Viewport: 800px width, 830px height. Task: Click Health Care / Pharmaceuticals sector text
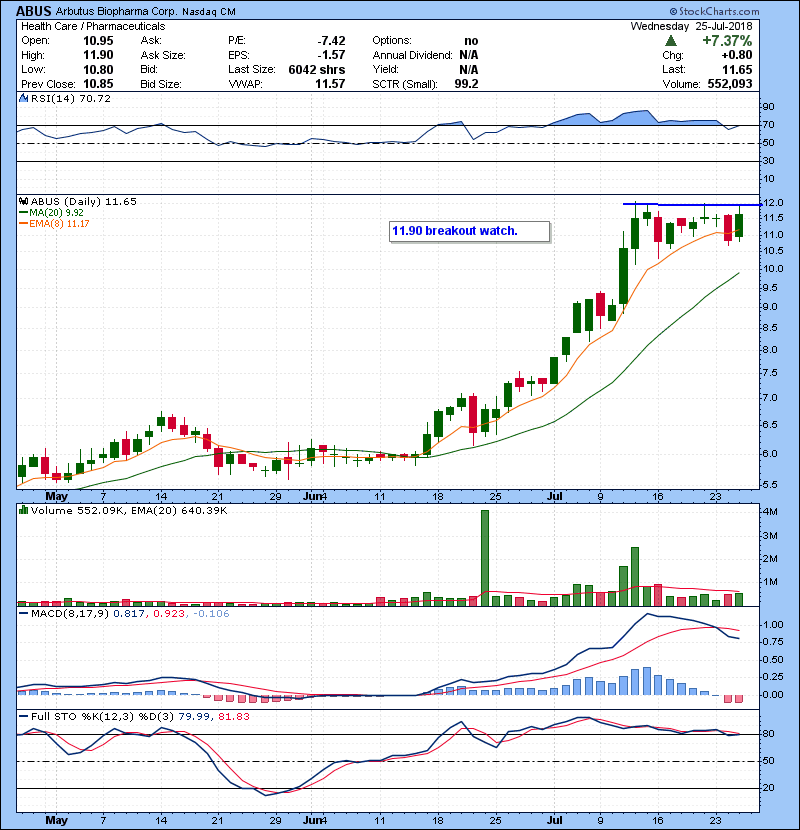93,26
